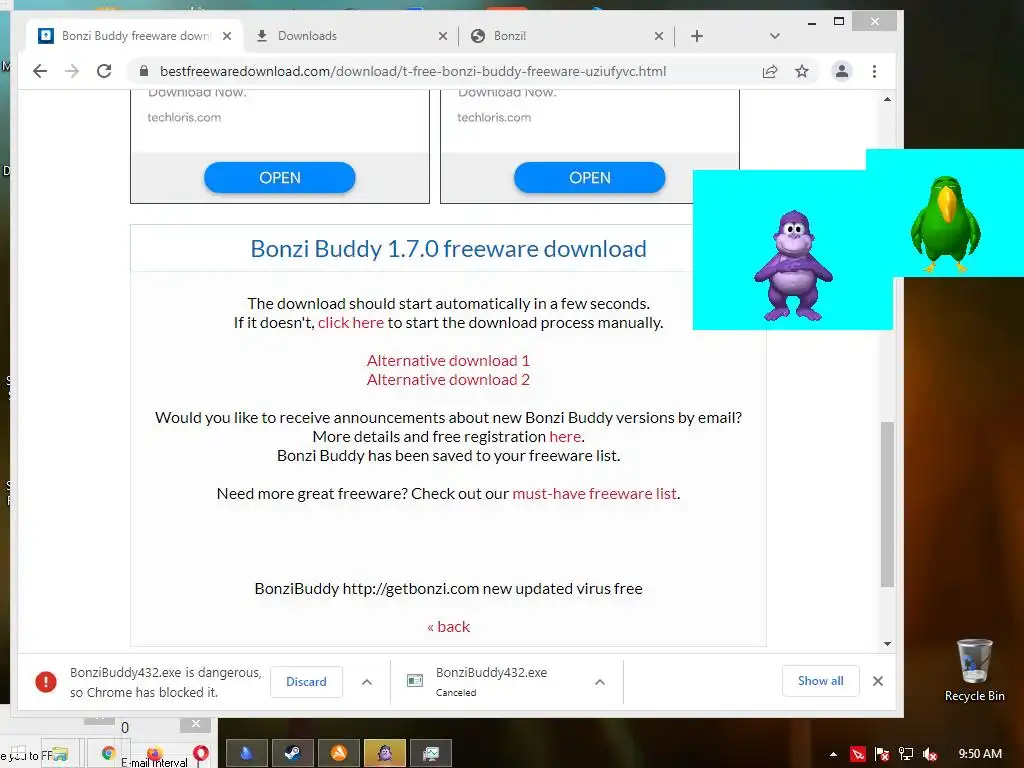The width and height of the screenshot is (1024, 768).
Task: Open the Chrome profile avatar
Action: (x=842, y=71)
